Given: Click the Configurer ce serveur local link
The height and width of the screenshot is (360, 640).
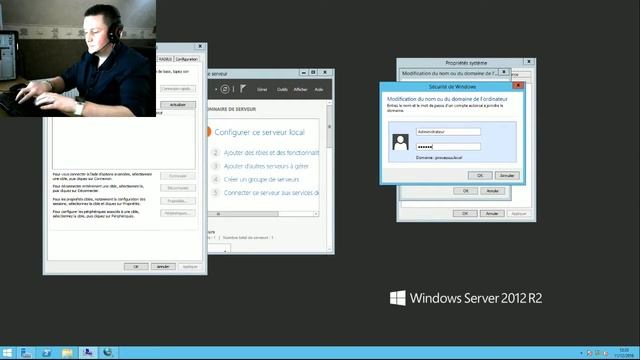Looking at the screenshot, I should coord(260,132).
